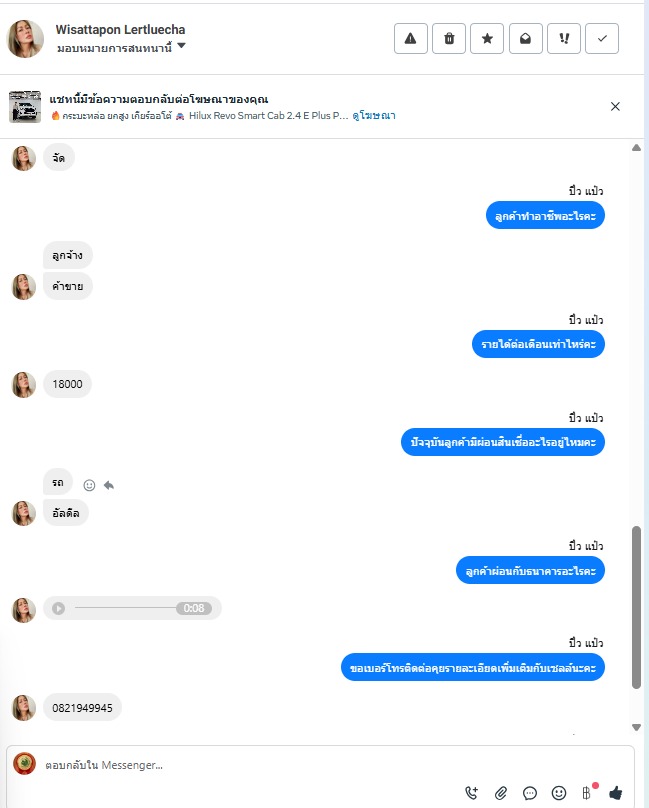The width and height of the screenshot is (649, 808).
Task: Open the ดูโฆษณา view ad link
Action: pos(374,115)
